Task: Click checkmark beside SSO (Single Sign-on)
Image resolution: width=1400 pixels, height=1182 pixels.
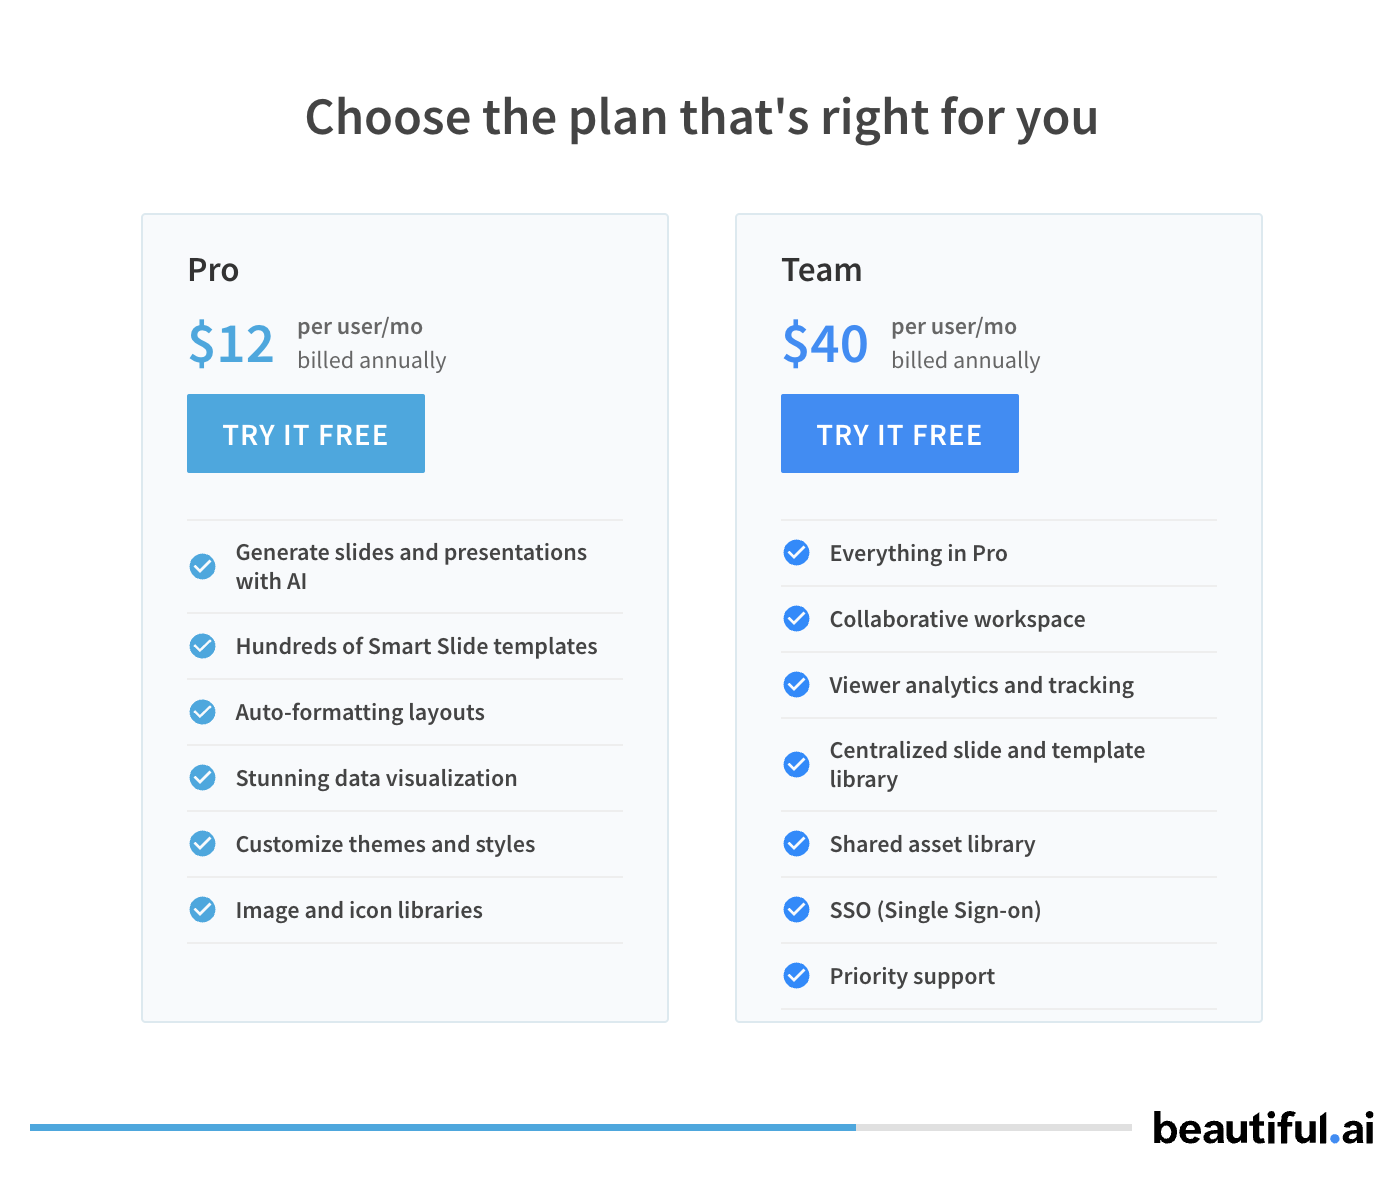Action: click(797, 910)
